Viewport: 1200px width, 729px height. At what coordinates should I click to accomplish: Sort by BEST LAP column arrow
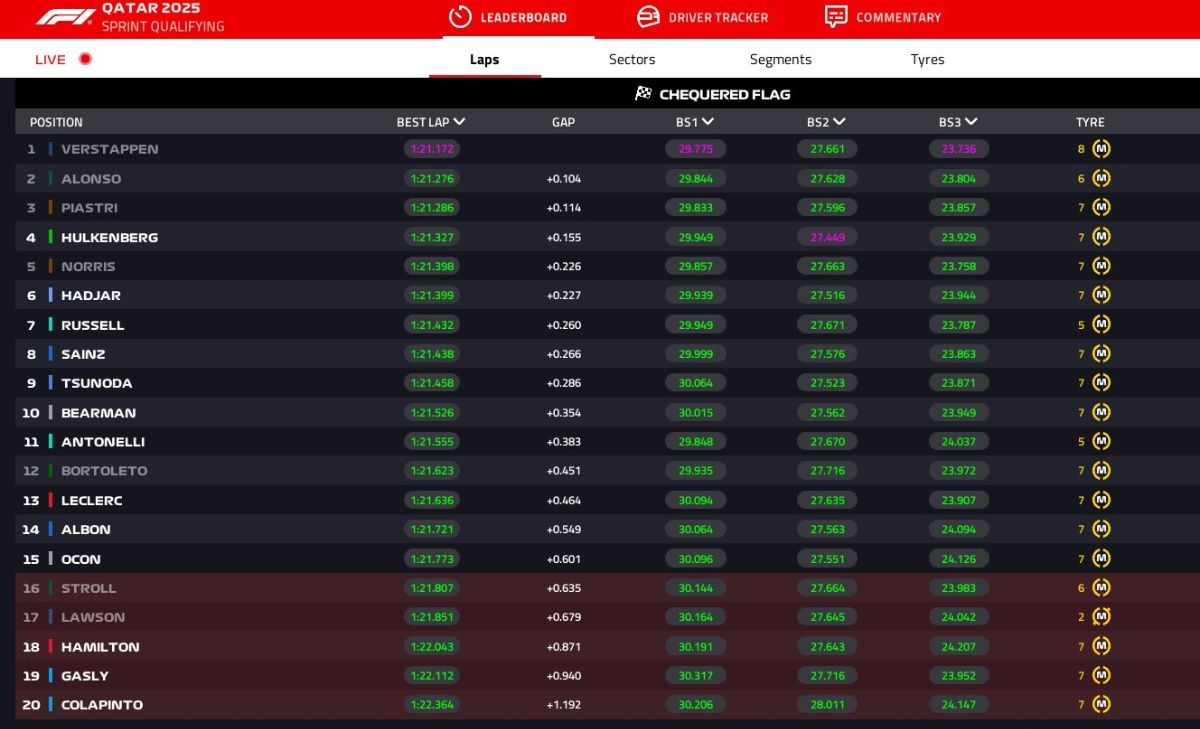click(x=459, y=122)
